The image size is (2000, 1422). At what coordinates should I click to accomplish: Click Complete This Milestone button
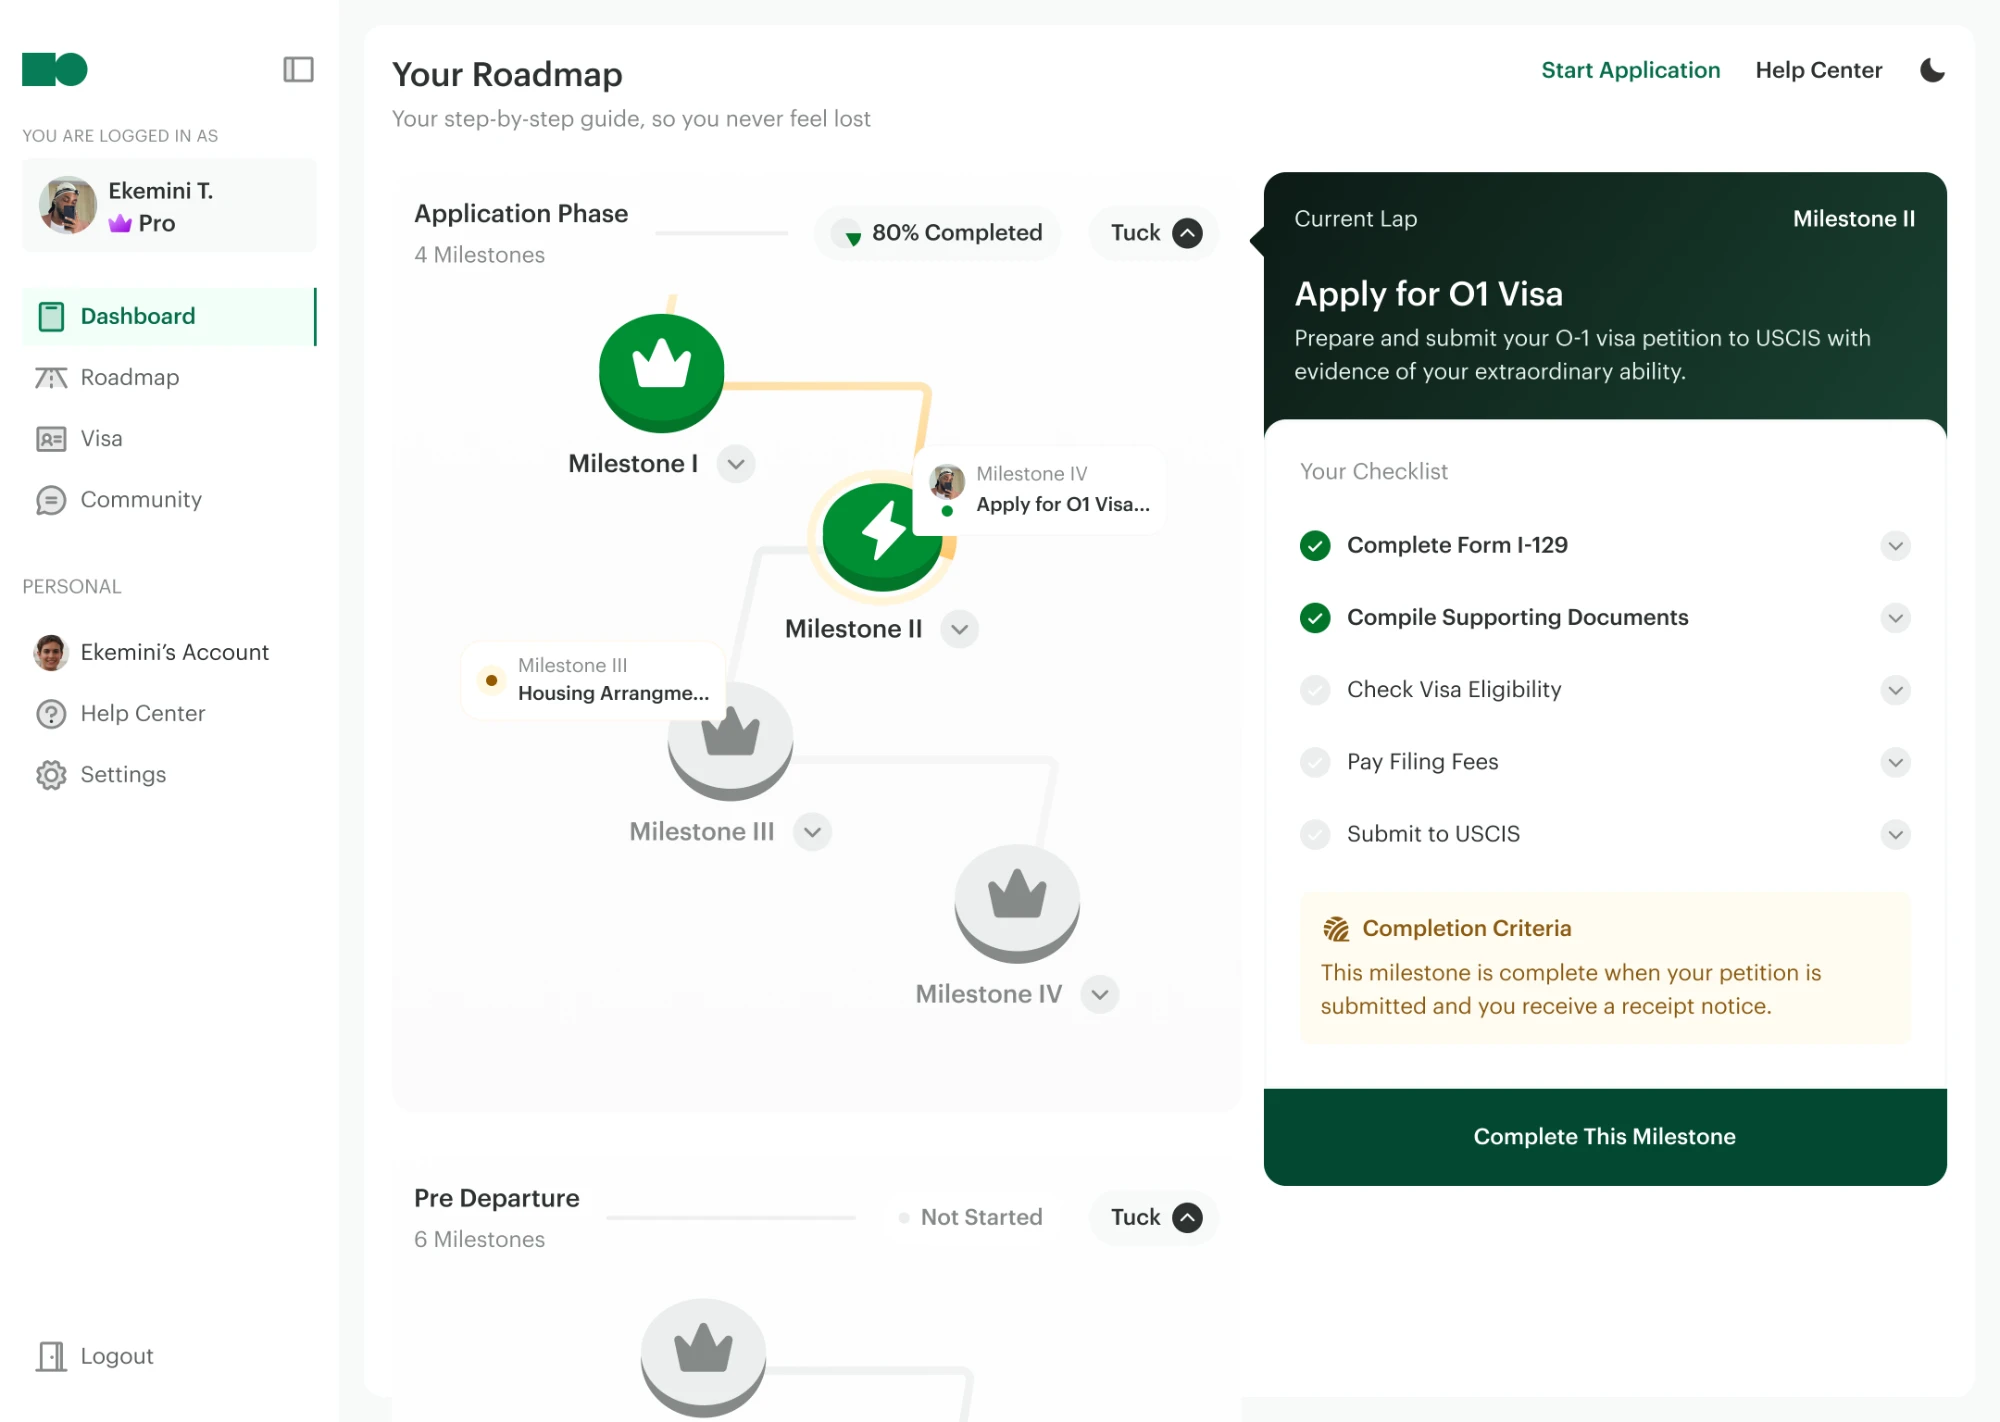pos(1605,1137)
